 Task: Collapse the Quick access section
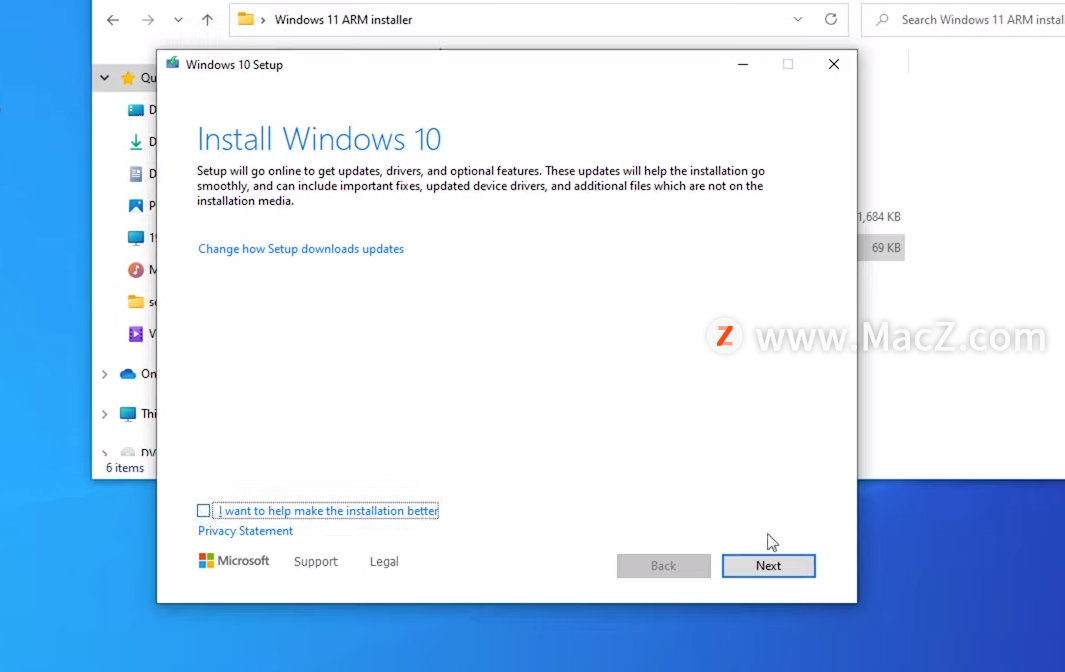click(105, 78)
